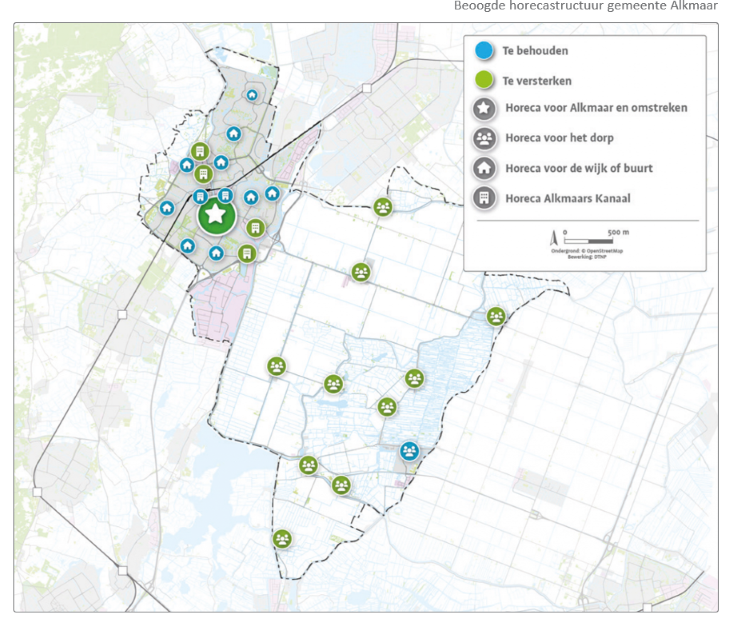Click the gray building icon in legend
Viewport: 742px width, 623px height.
point(484,198)
